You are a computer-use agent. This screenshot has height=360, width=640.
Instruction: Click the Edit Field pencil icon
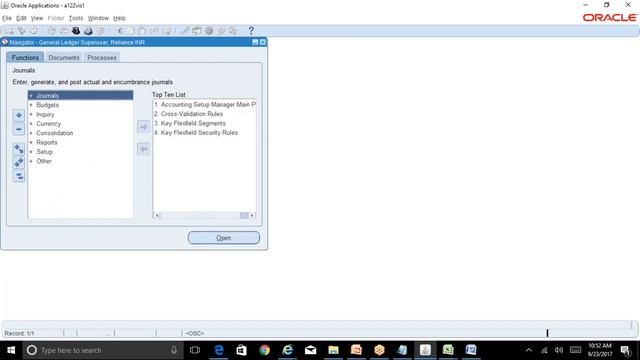click(x=184, y=31)
